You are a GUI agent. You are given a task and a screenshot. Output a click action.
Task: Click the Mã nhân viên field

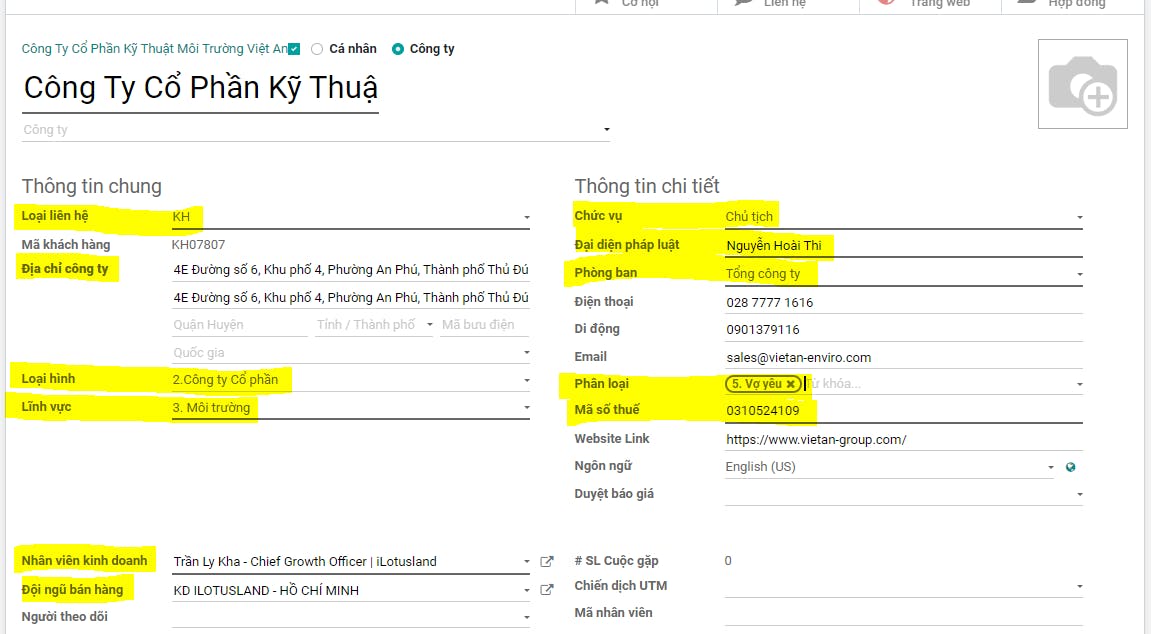click(x=904, y=613)
